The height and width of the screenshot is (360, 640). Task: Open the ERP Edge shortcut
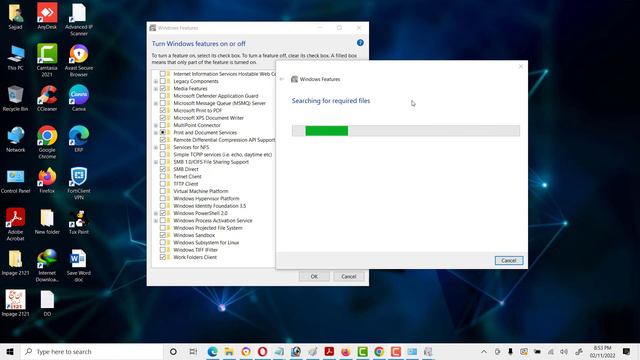click(x=79, y=139)
